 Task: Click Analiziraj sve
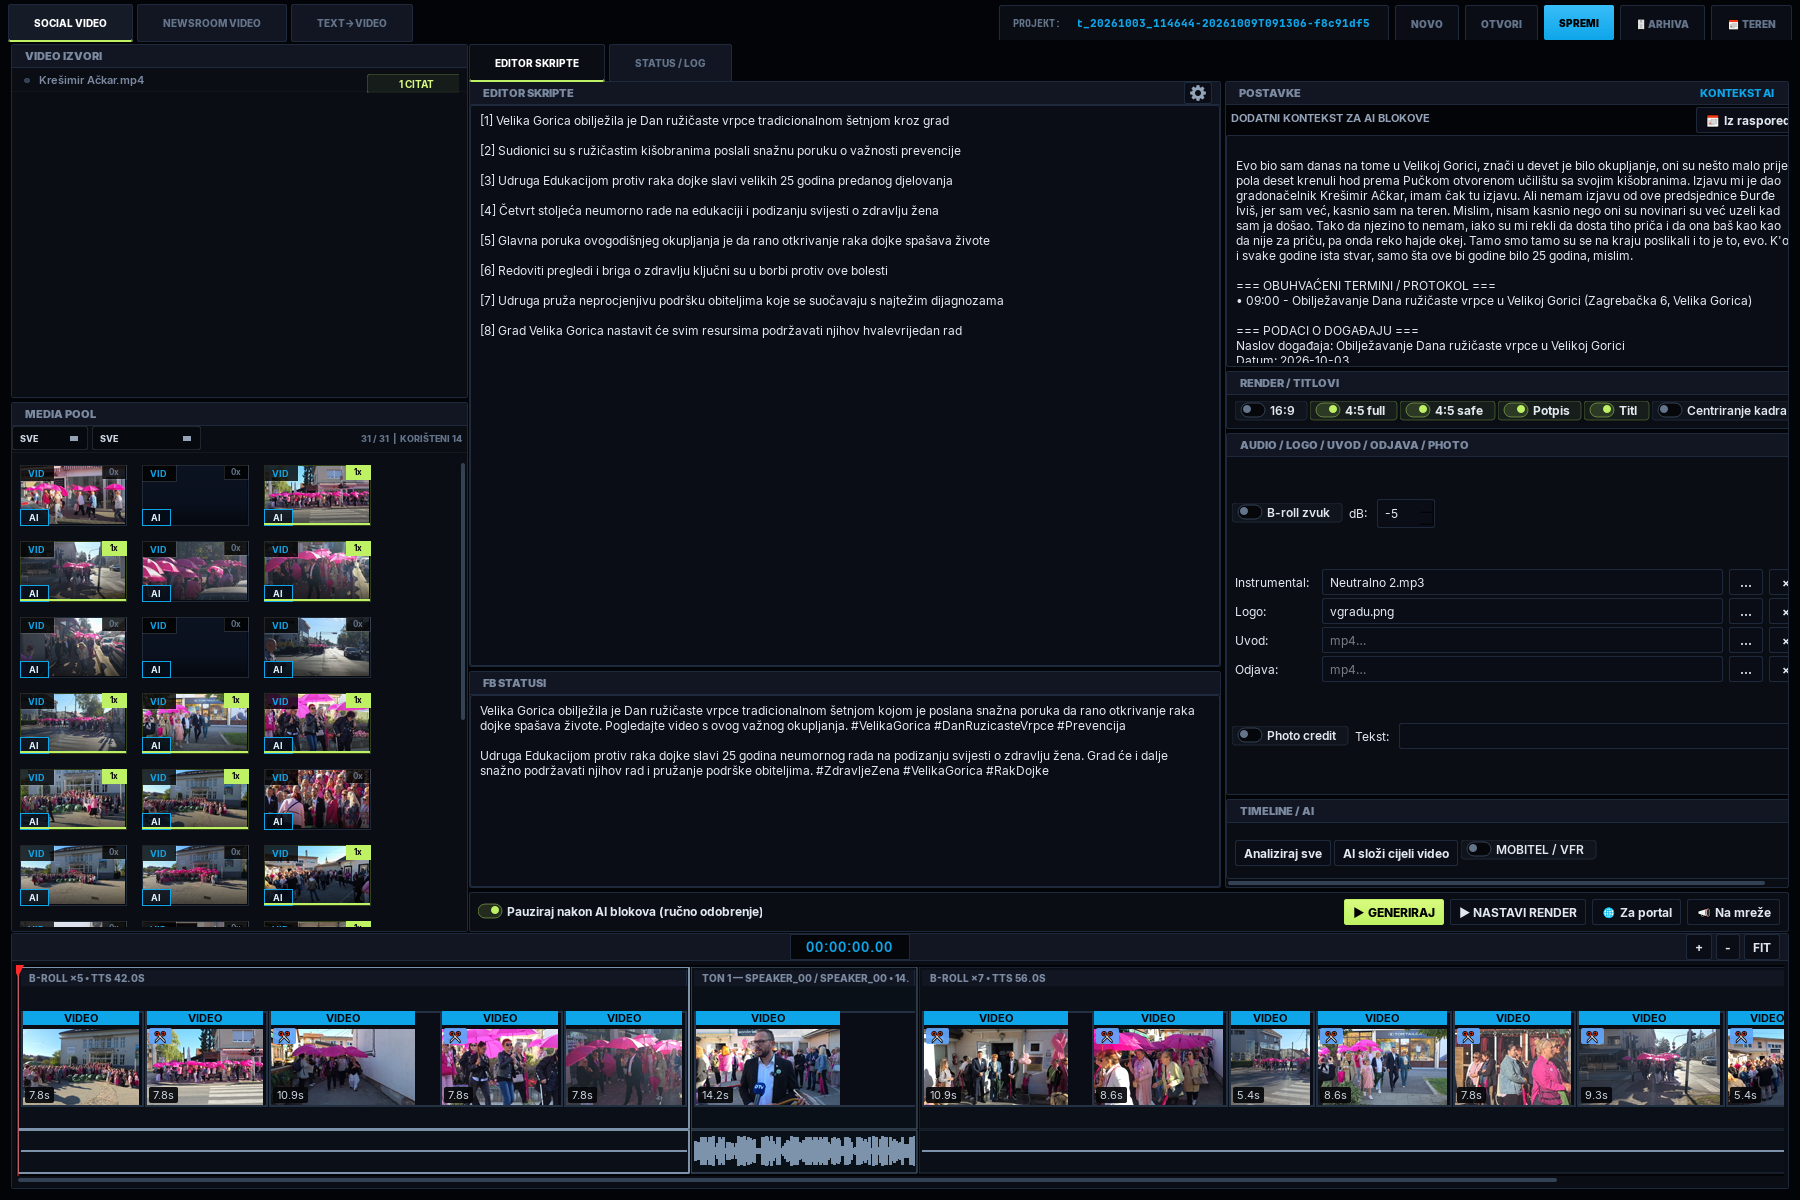tap(1282, 853)
